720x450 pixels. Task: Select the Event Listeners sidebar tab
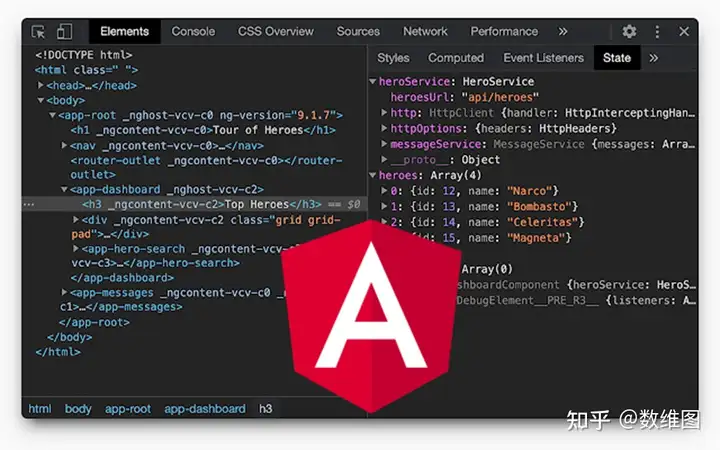tap(544, 58)
